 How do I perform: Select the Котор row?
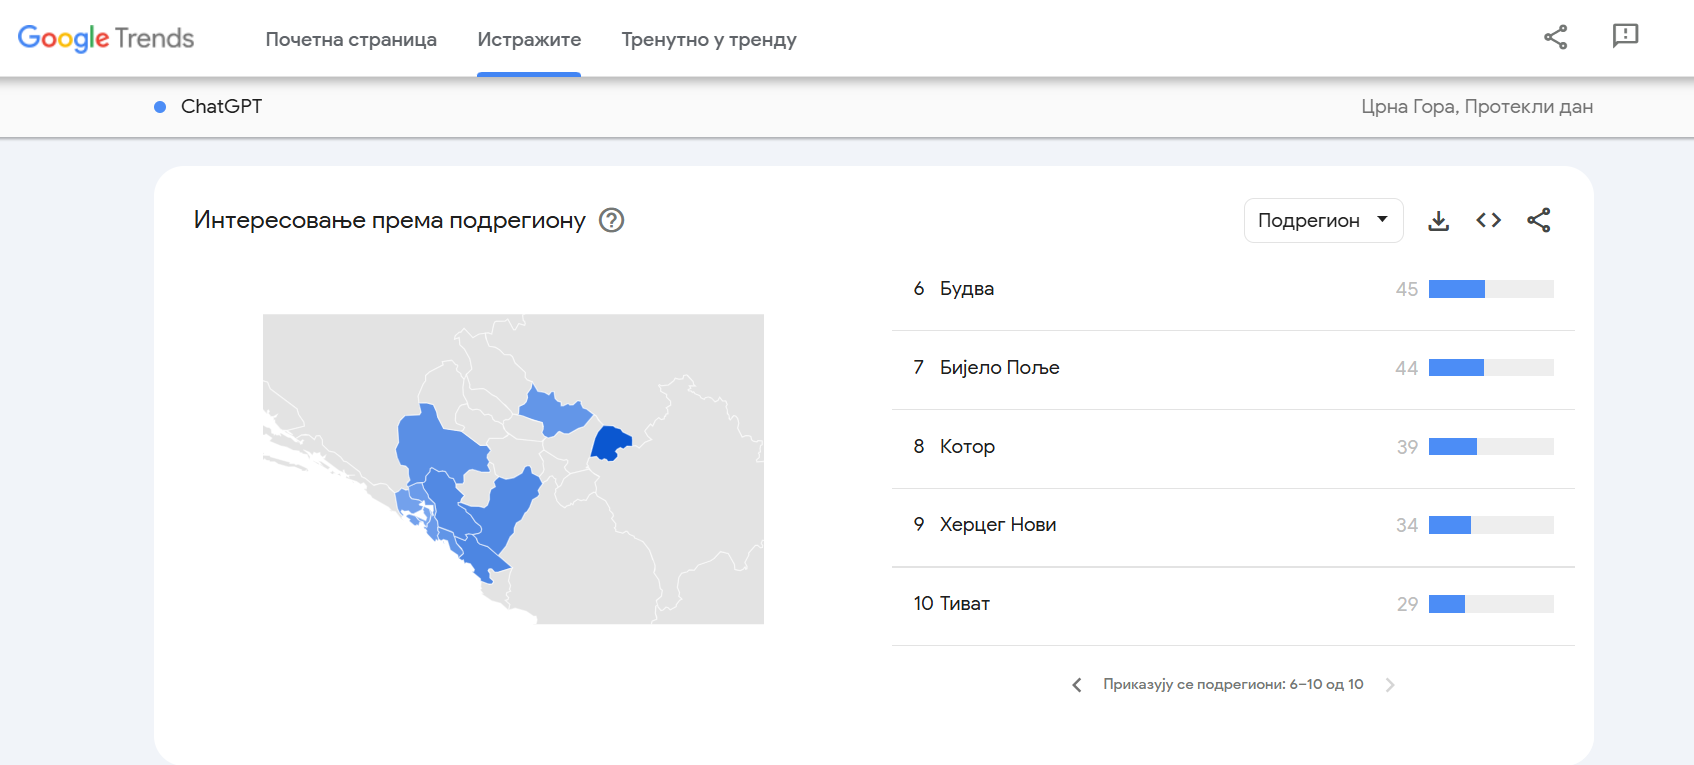pos(1233,448)
